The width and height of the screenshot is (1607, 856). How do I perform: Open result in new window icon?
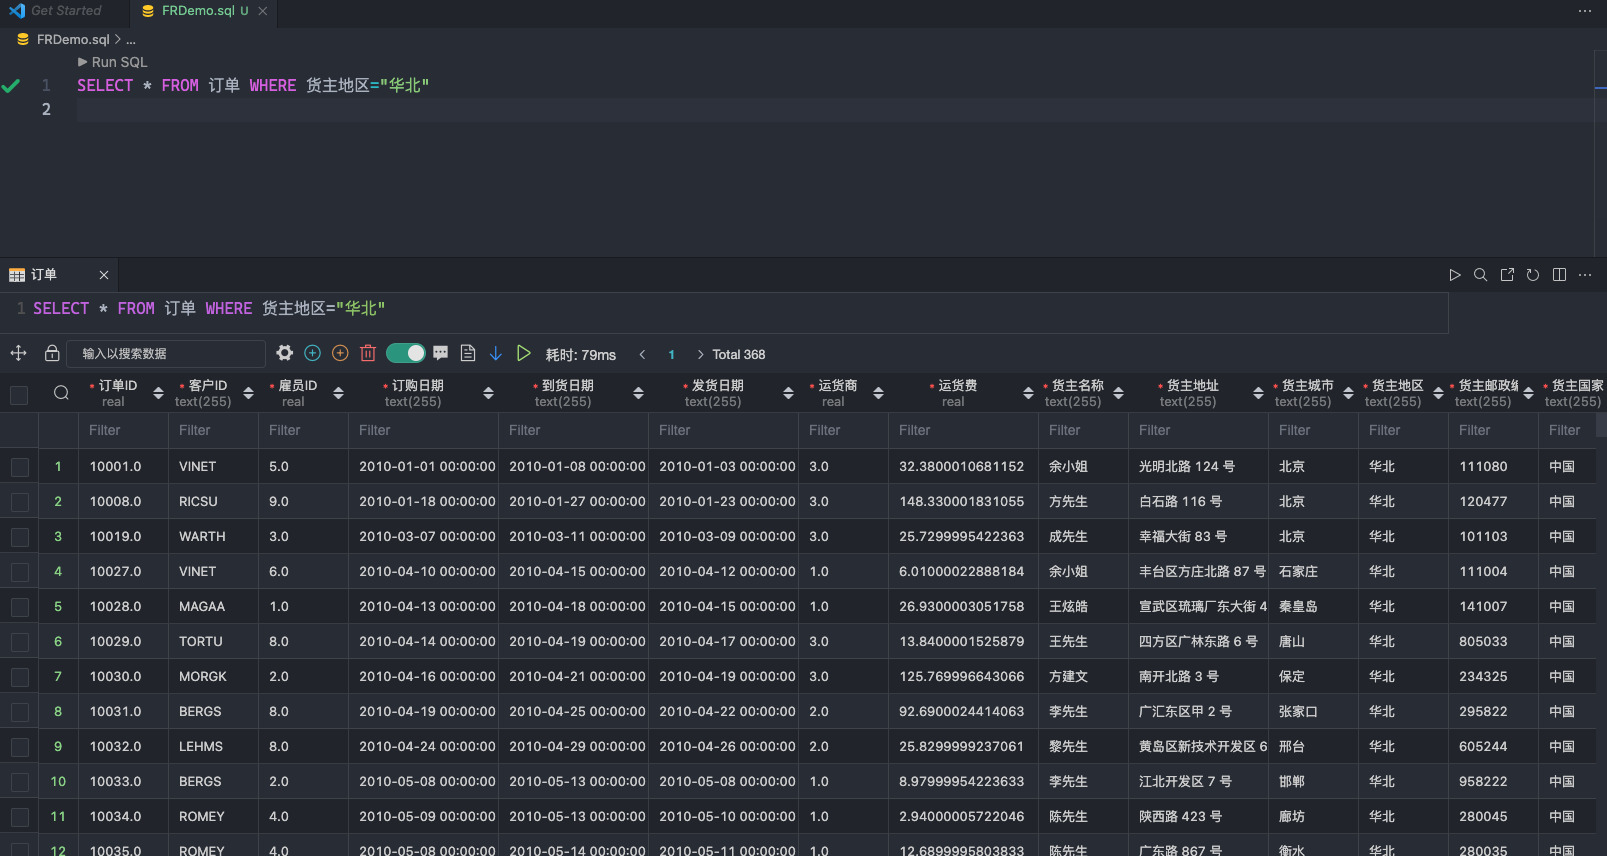click(x=1507, y=275)
